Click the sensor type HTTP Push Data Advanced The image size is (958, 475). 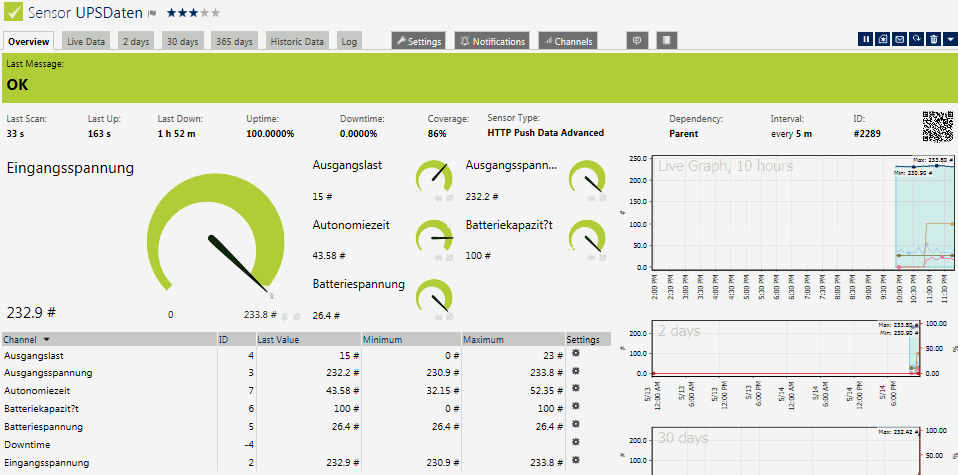coord(546,133)
